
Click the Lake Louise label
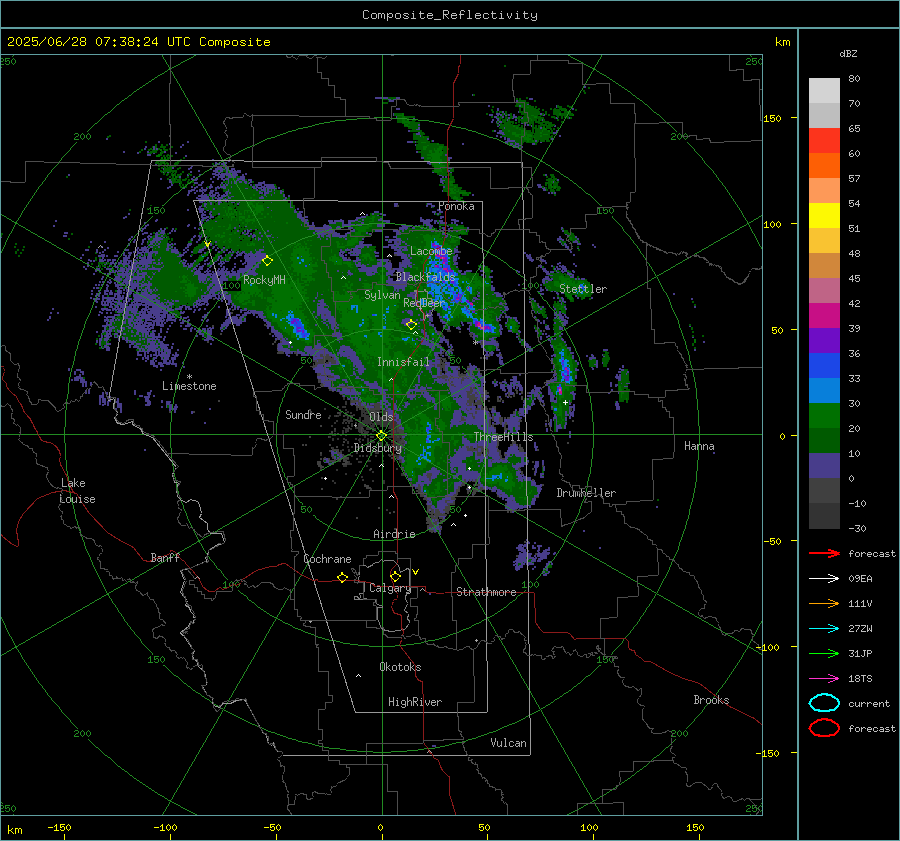77,491
